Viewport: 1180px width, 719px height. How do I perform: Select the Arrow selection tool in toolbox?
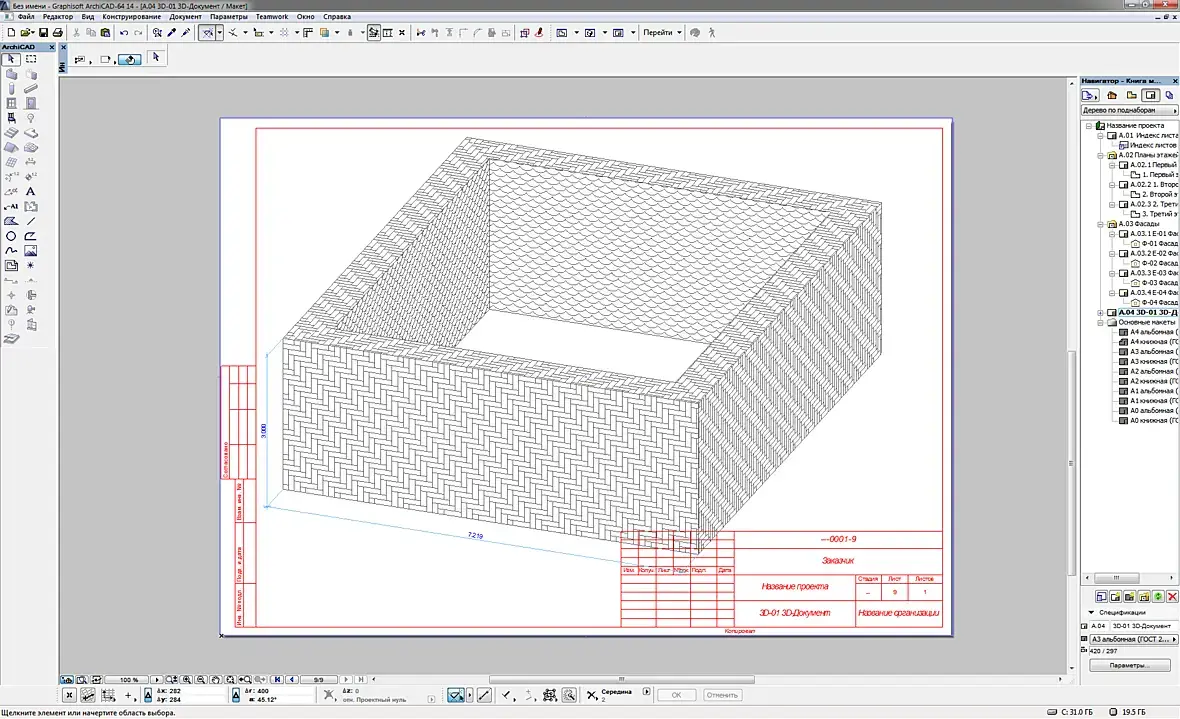11,60
